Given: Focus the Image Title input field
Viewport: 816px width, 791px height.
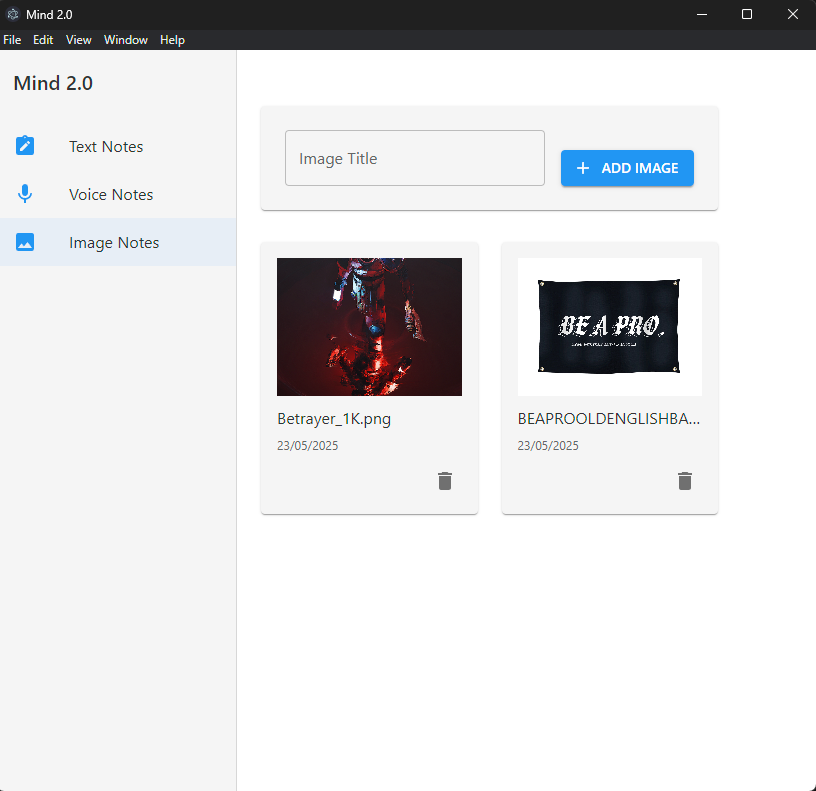Looking at the screenshot, I should click(x=414, y=158).
